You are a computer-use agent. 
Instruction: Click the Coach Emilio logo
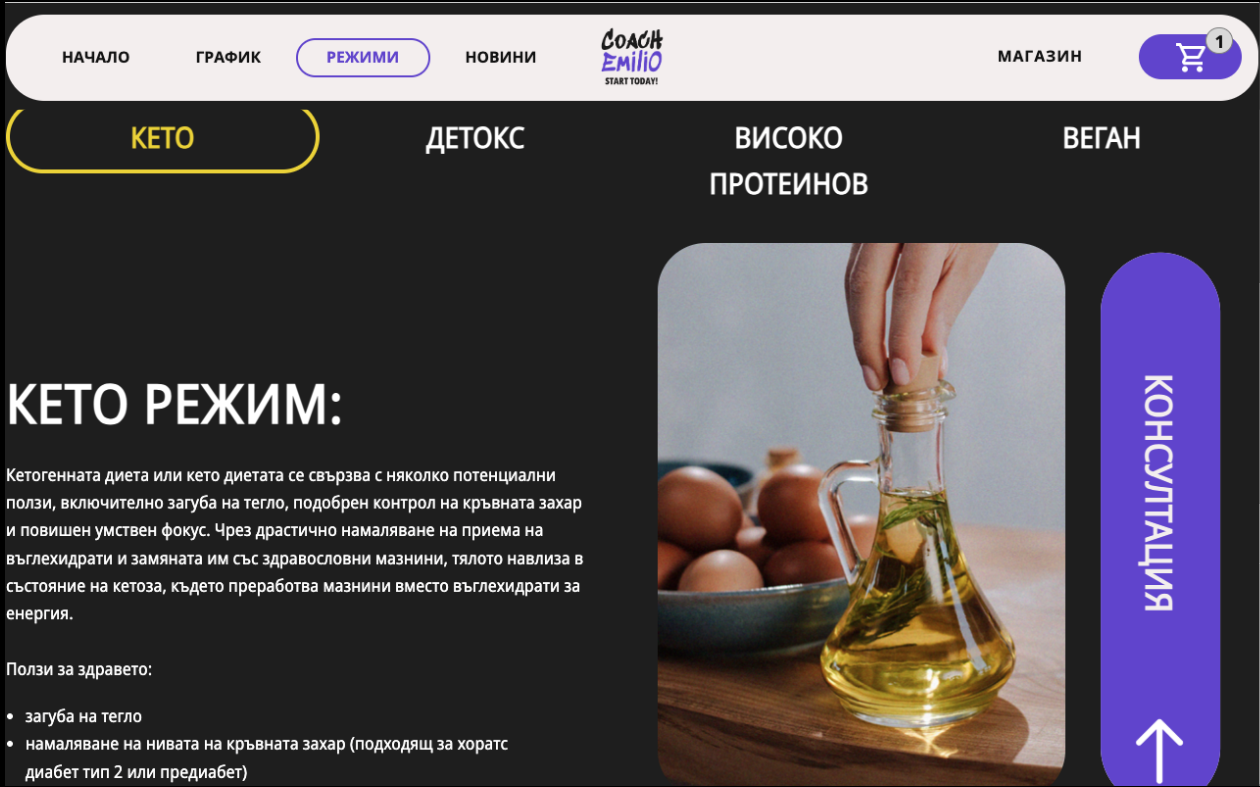click(x=631, y=57)
